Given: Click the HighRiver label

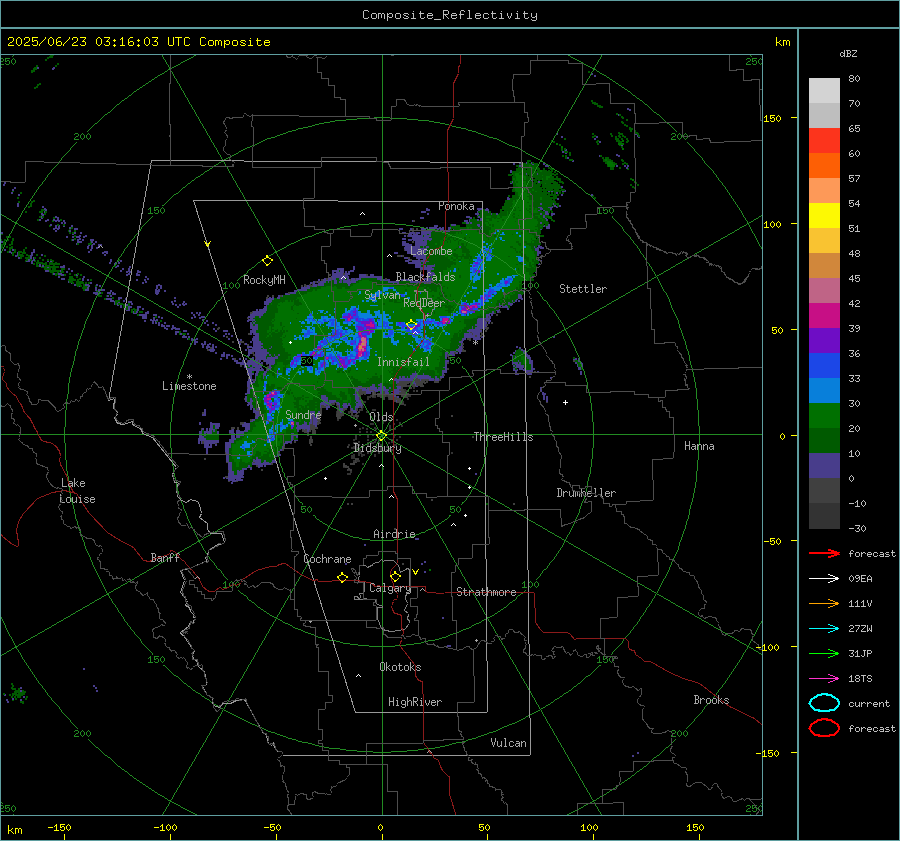Looking at the screenshot, I should point(415,702).
